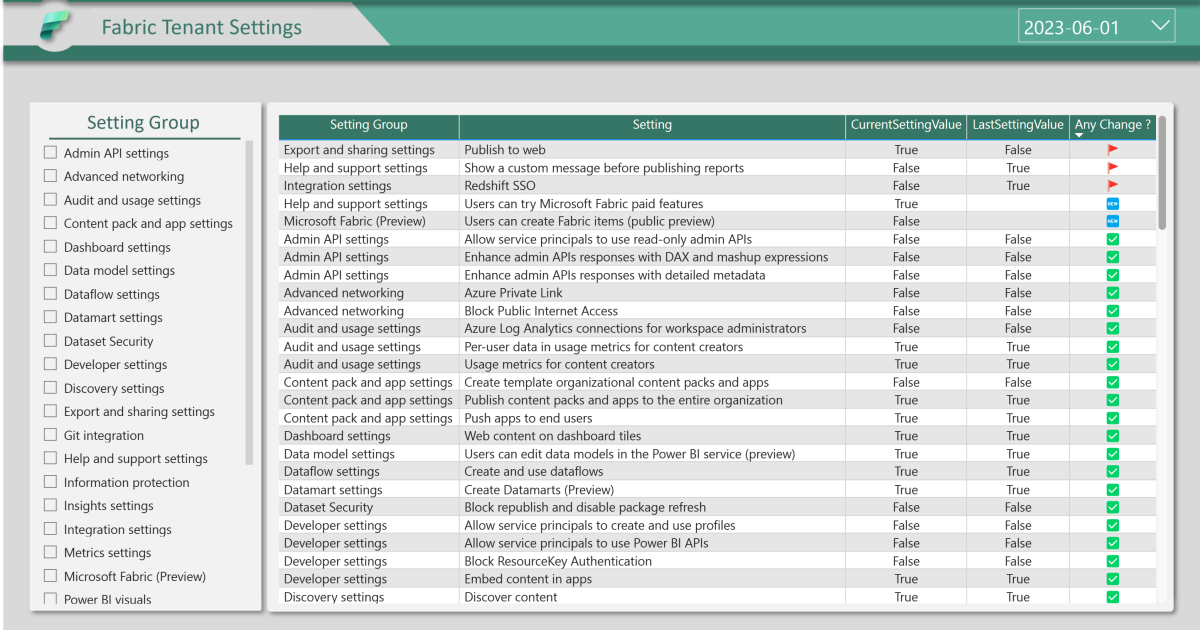Click green check icon for Azure Private Link
1200x630 pixels.
[1113, 293]
